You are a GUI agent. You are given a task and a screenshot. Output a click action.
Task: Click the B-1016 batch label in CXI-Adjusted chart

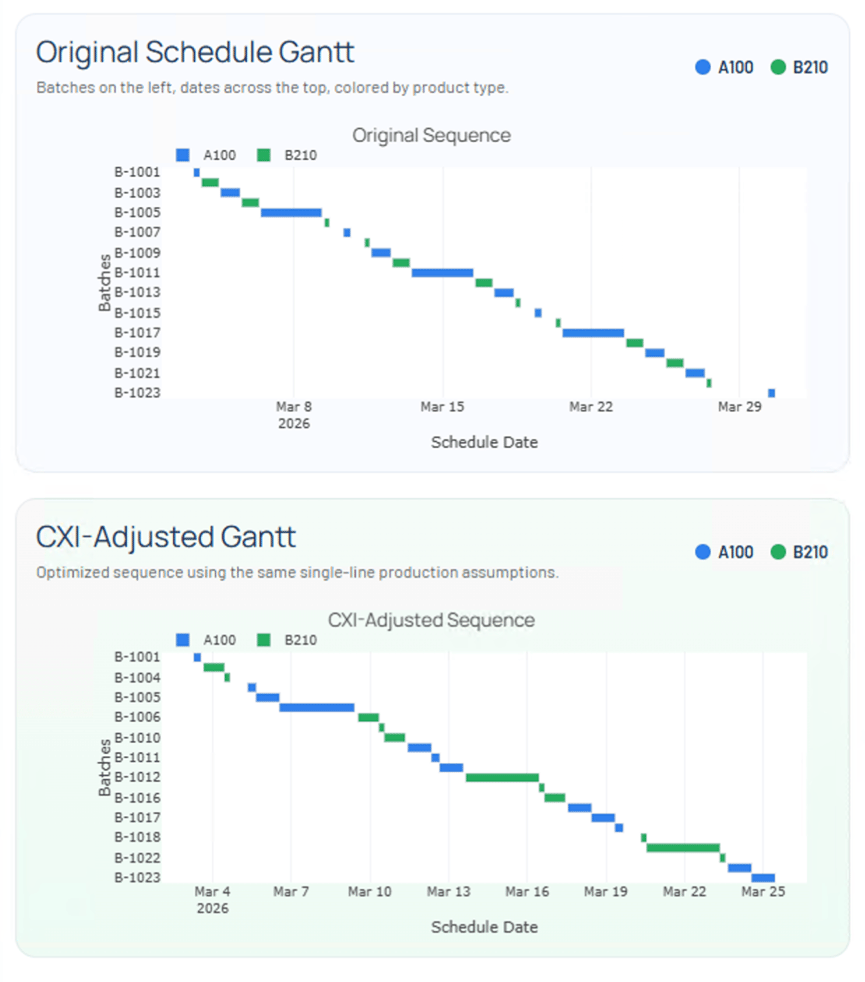click(x=138, y=798)
